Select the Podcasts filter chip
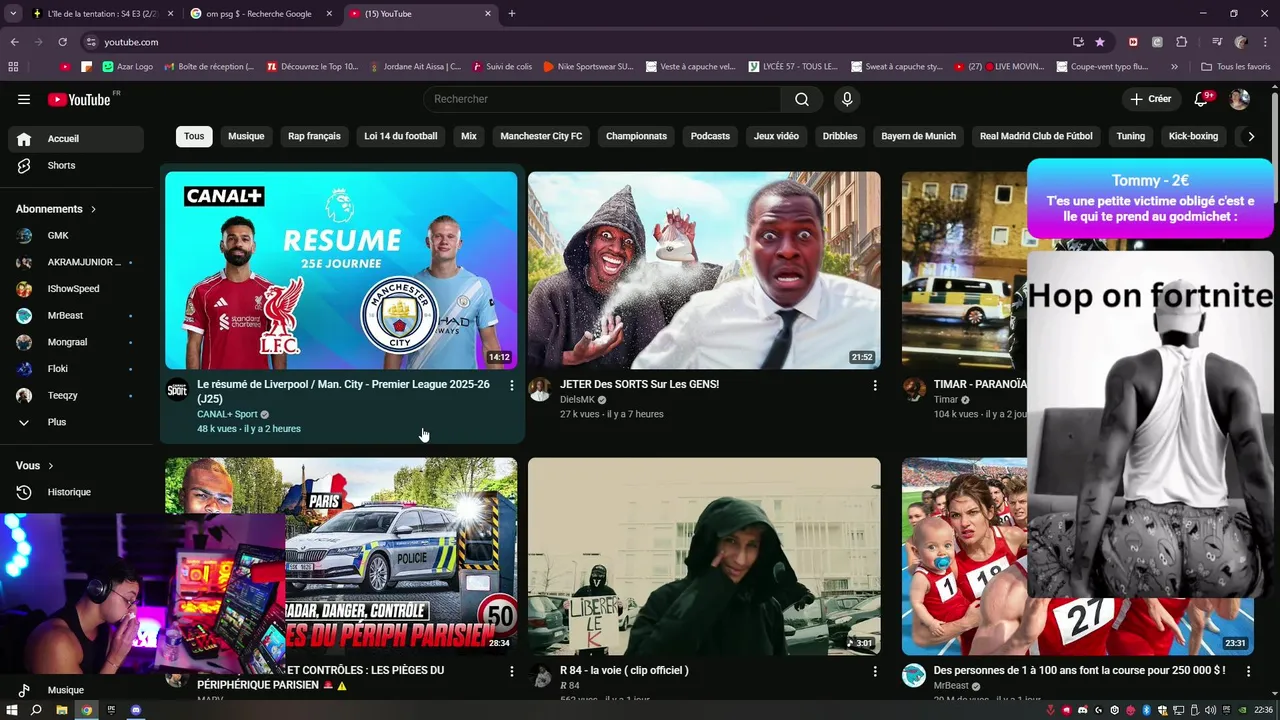The width and height of the screenshot is (1280, 720). [x=710, y=136]
